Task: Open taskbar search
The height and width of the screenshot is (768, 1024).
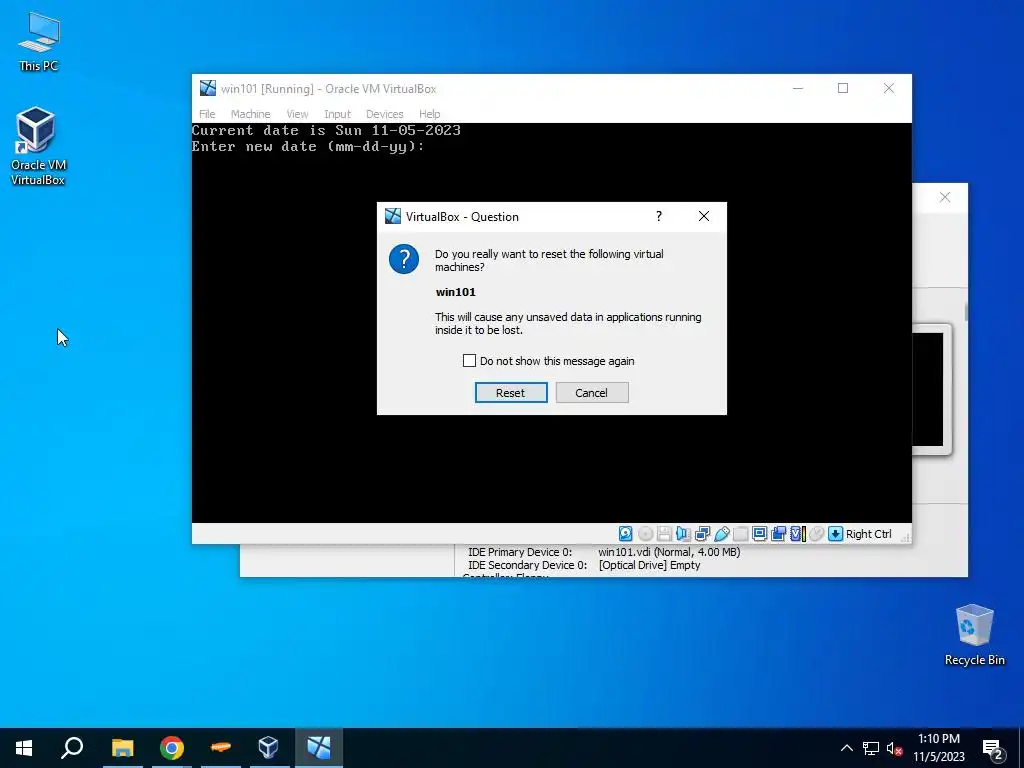Action: [x=72, y=748]
